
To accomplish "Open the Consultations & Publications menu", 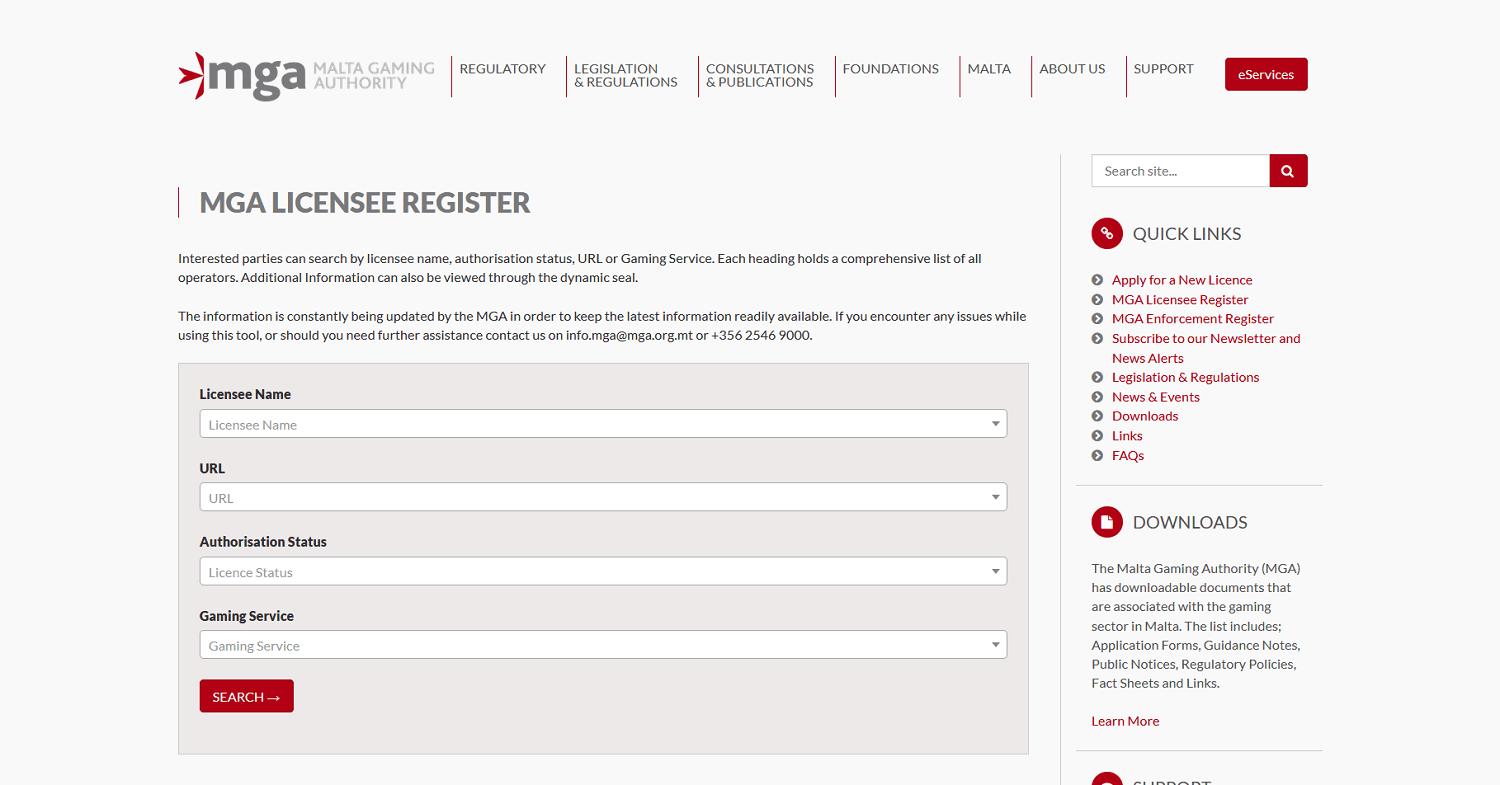I will pos(760,76).
